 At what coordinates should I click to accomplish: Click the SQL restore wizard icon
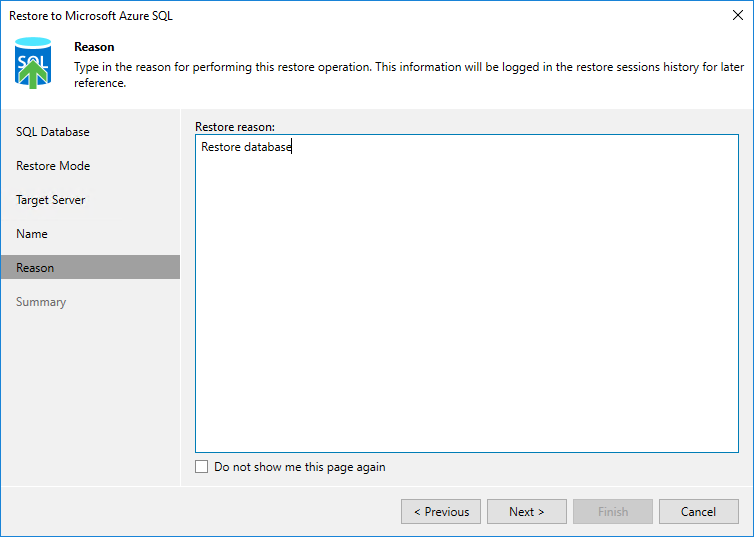[35, 63]
